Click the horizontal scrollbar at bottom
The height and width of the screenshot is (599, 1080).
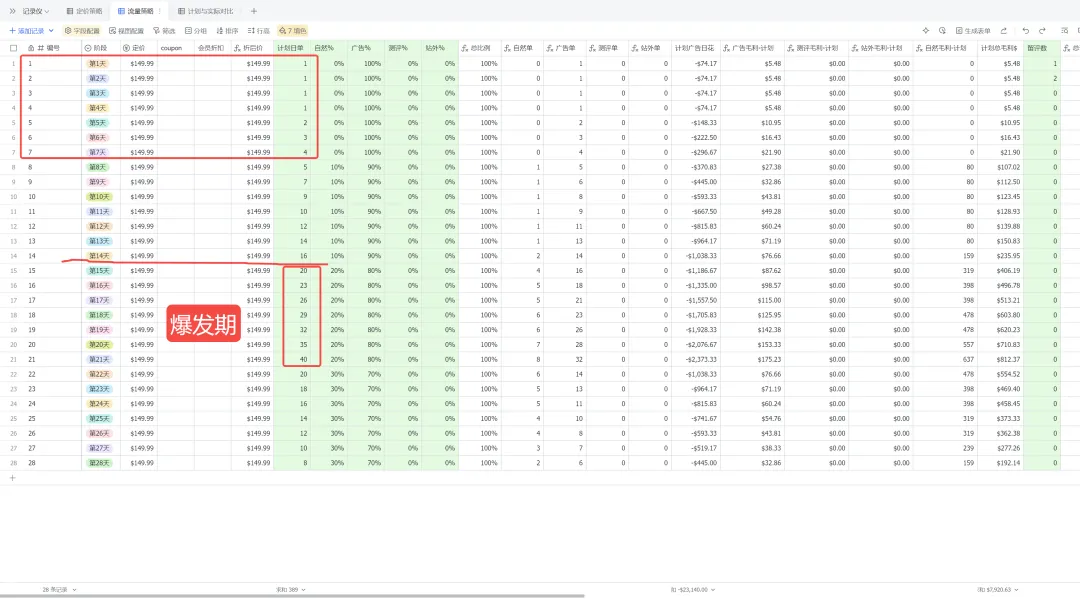pyautogui.click(x=292, y=596)
